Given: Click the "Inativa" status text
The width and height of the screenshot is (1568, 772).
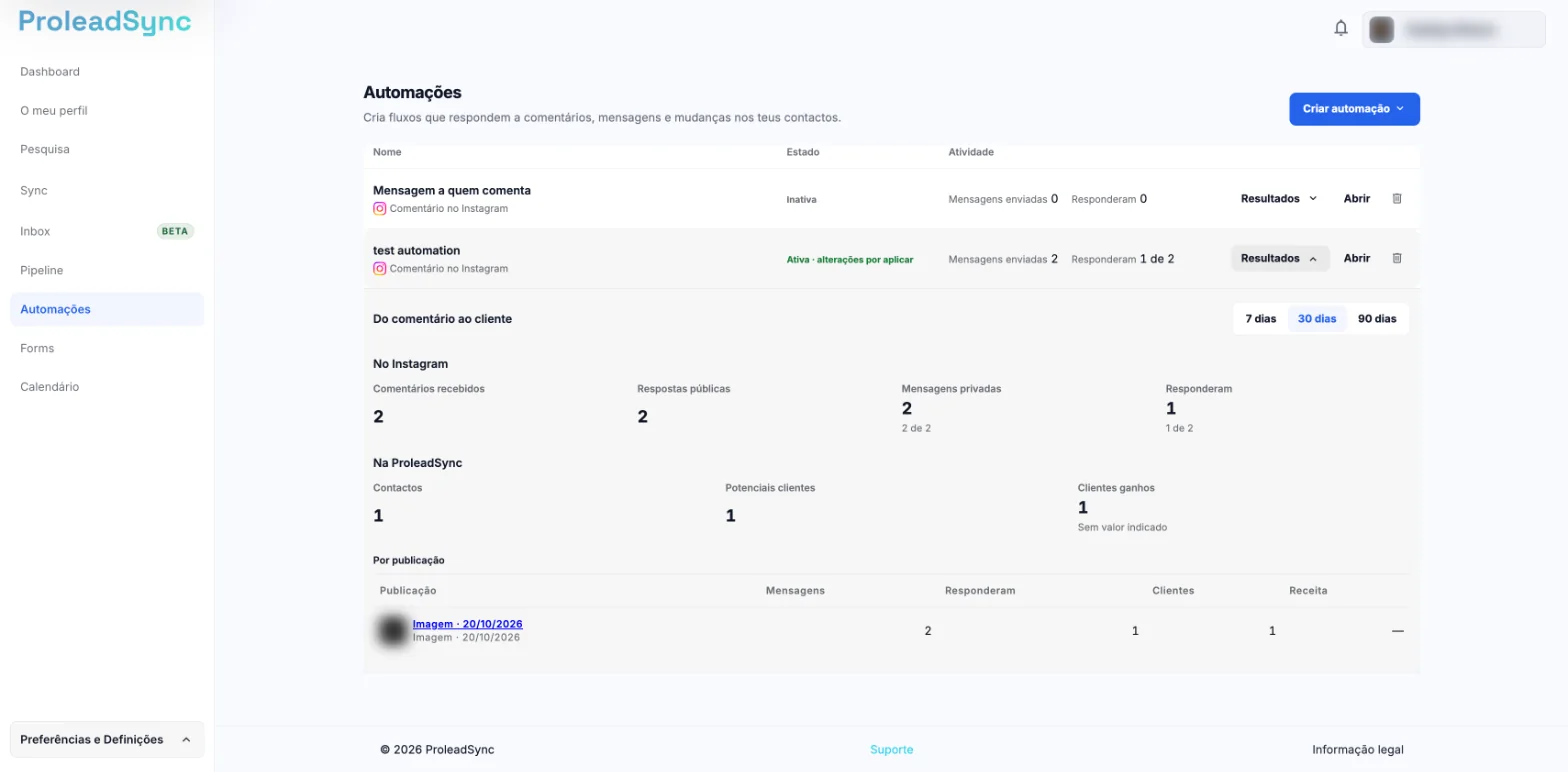Looking at the screenshot, I should click(x=801, y=199).
